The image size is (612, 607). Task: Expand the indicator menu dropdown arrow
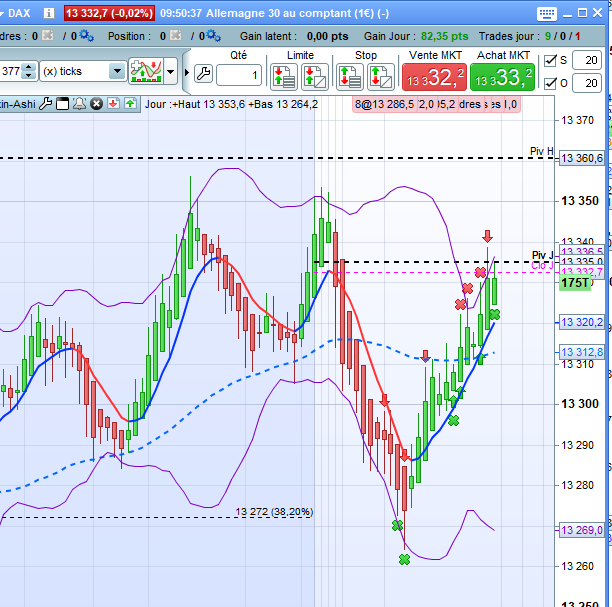tap(171, 71)
